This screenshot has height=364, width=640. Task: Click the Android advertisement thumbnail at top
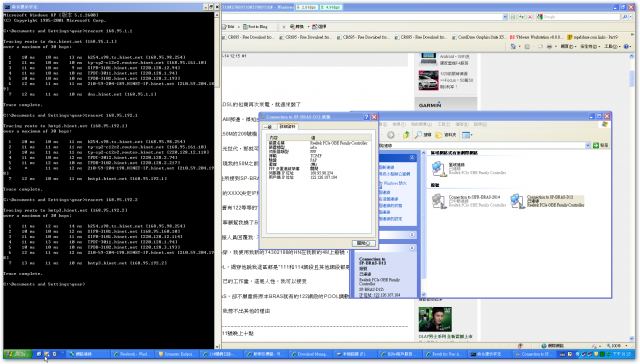(x=428, y=58)
